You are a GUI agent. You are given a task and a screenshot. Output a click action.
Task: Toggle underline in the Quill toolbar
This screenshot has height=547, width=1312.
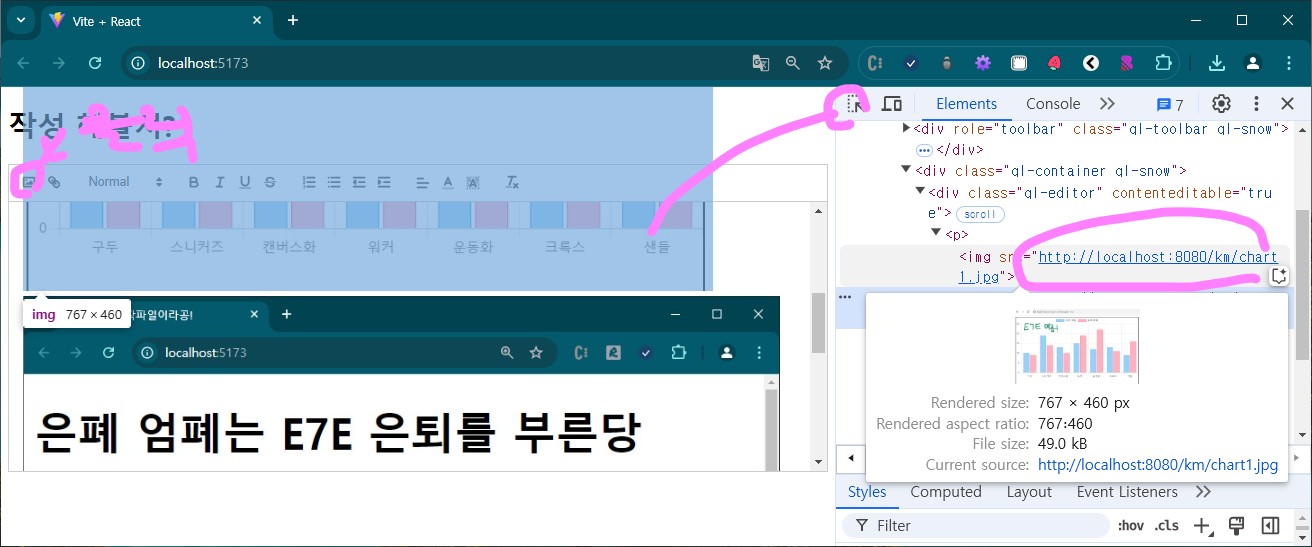pos(245,182)
